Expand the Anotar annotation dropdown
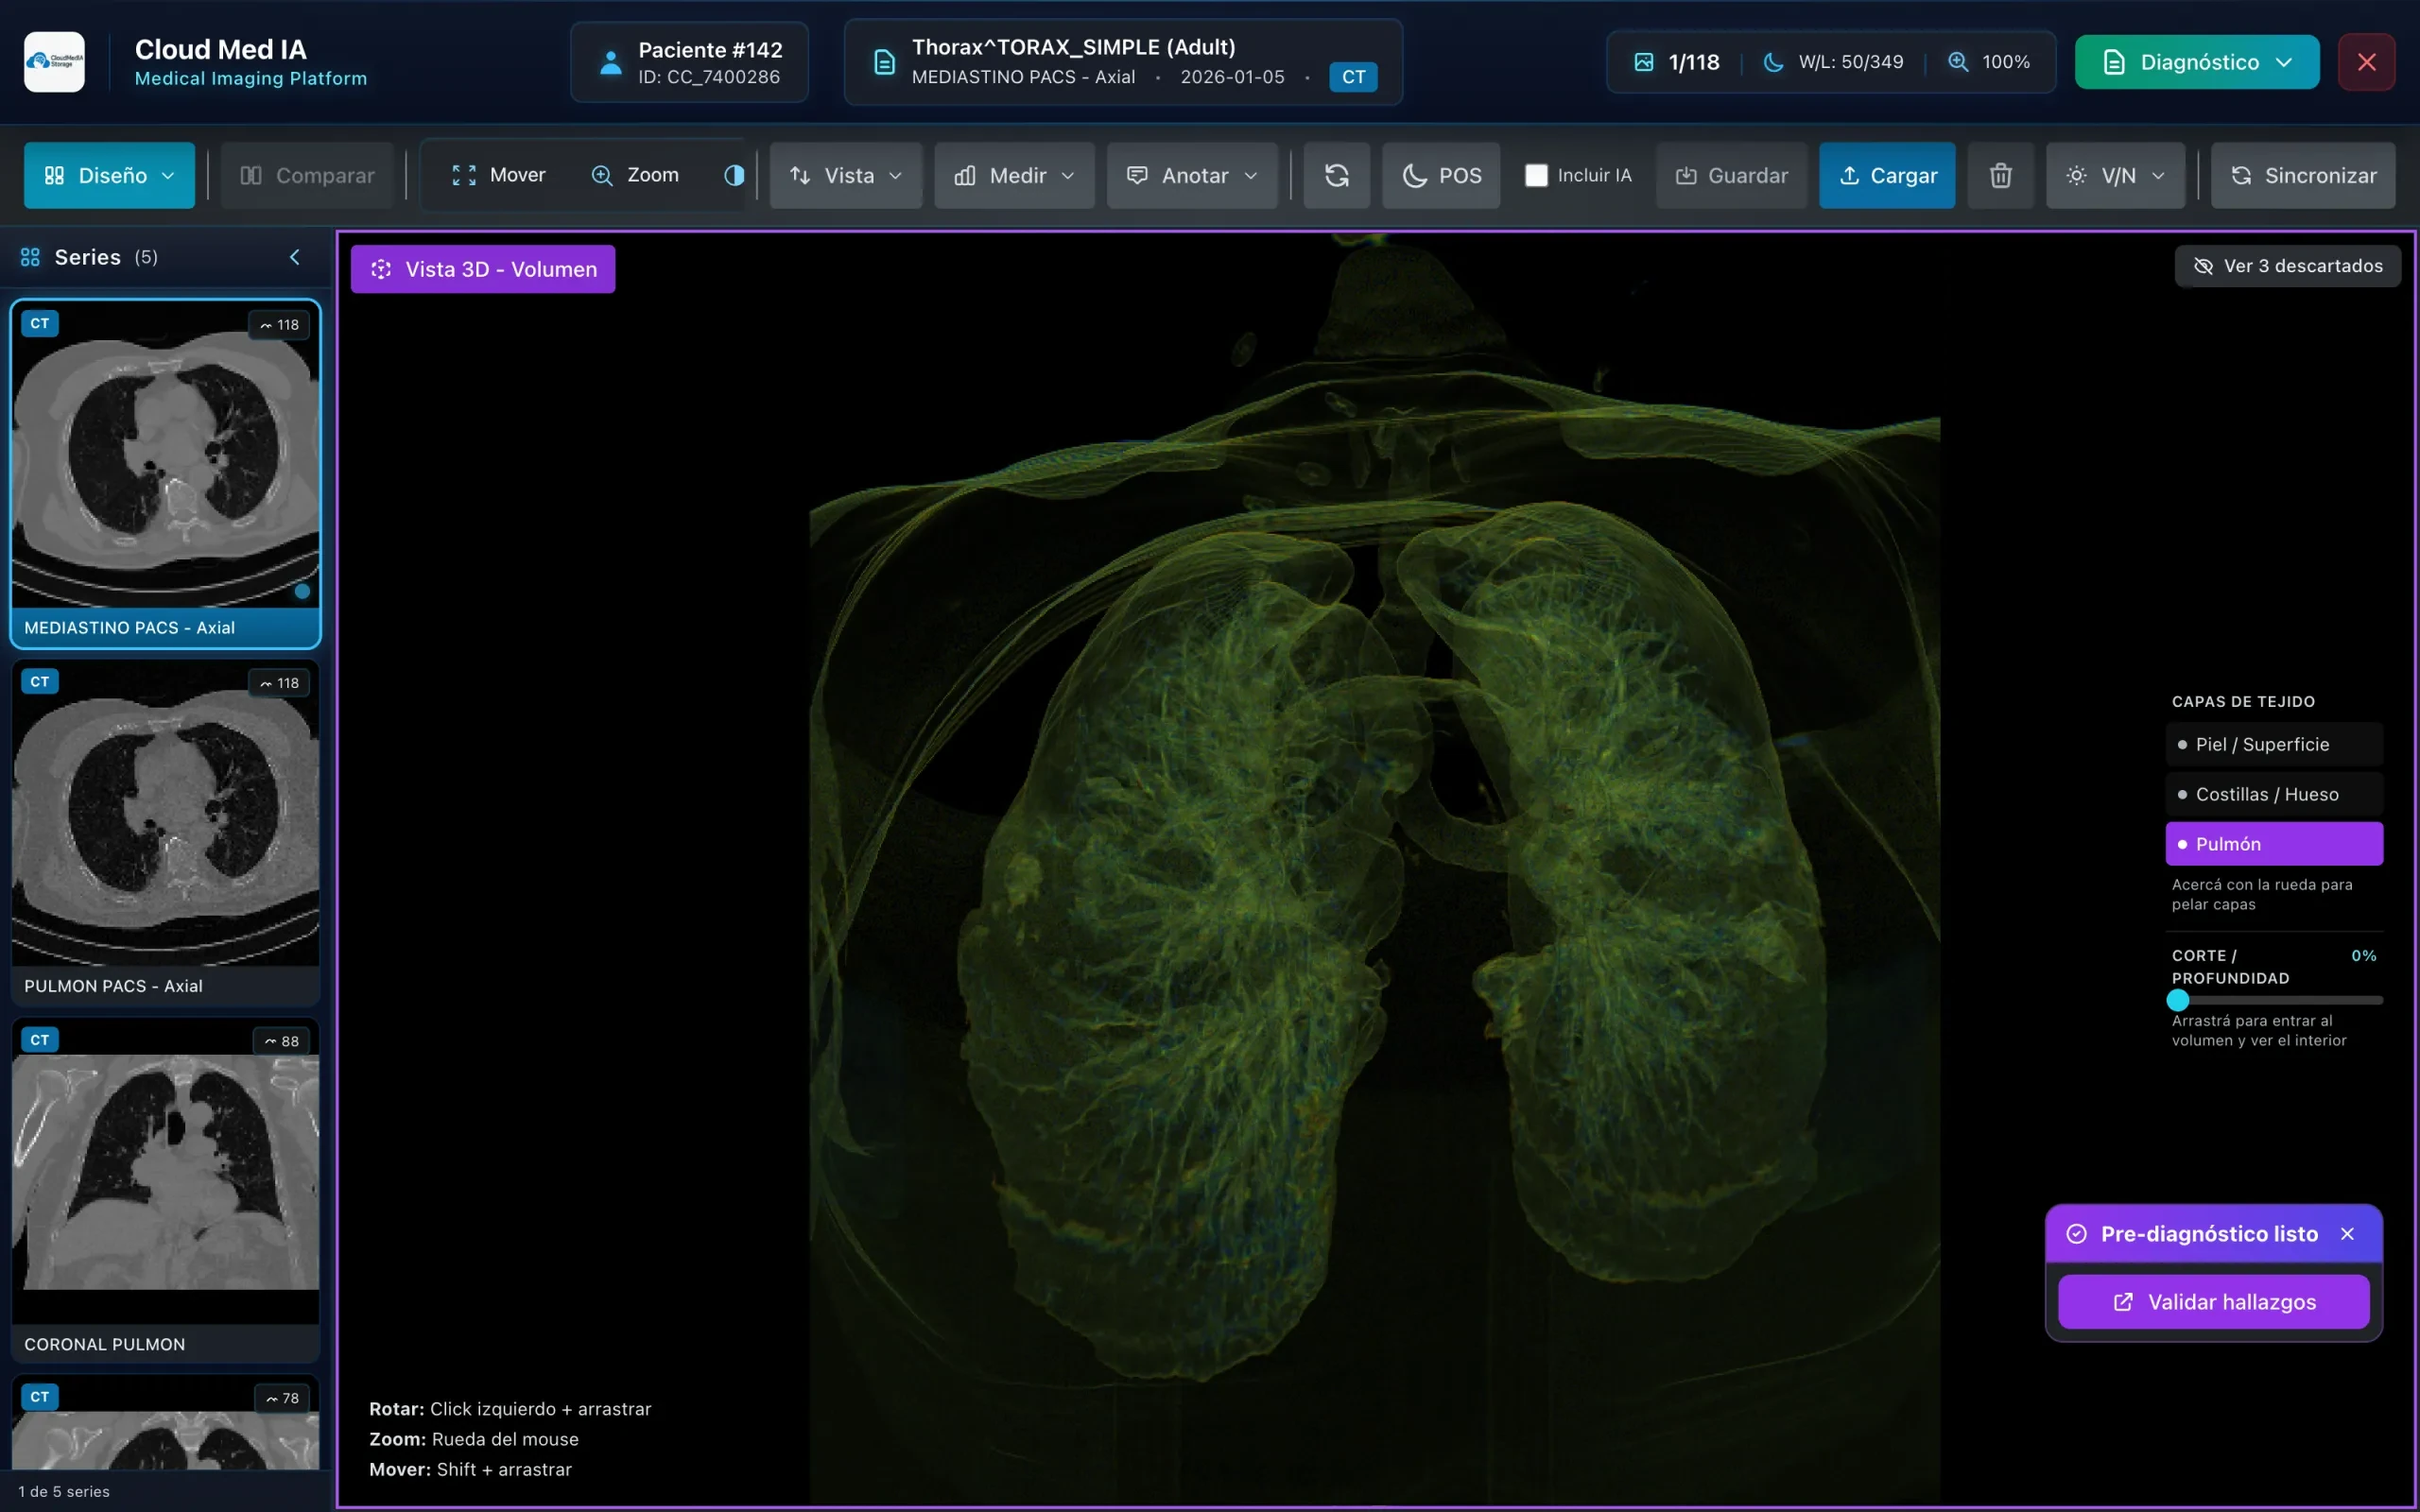Viewport: 2420px width, 1512px height. pyautogui.click(x=1192, y=175)
